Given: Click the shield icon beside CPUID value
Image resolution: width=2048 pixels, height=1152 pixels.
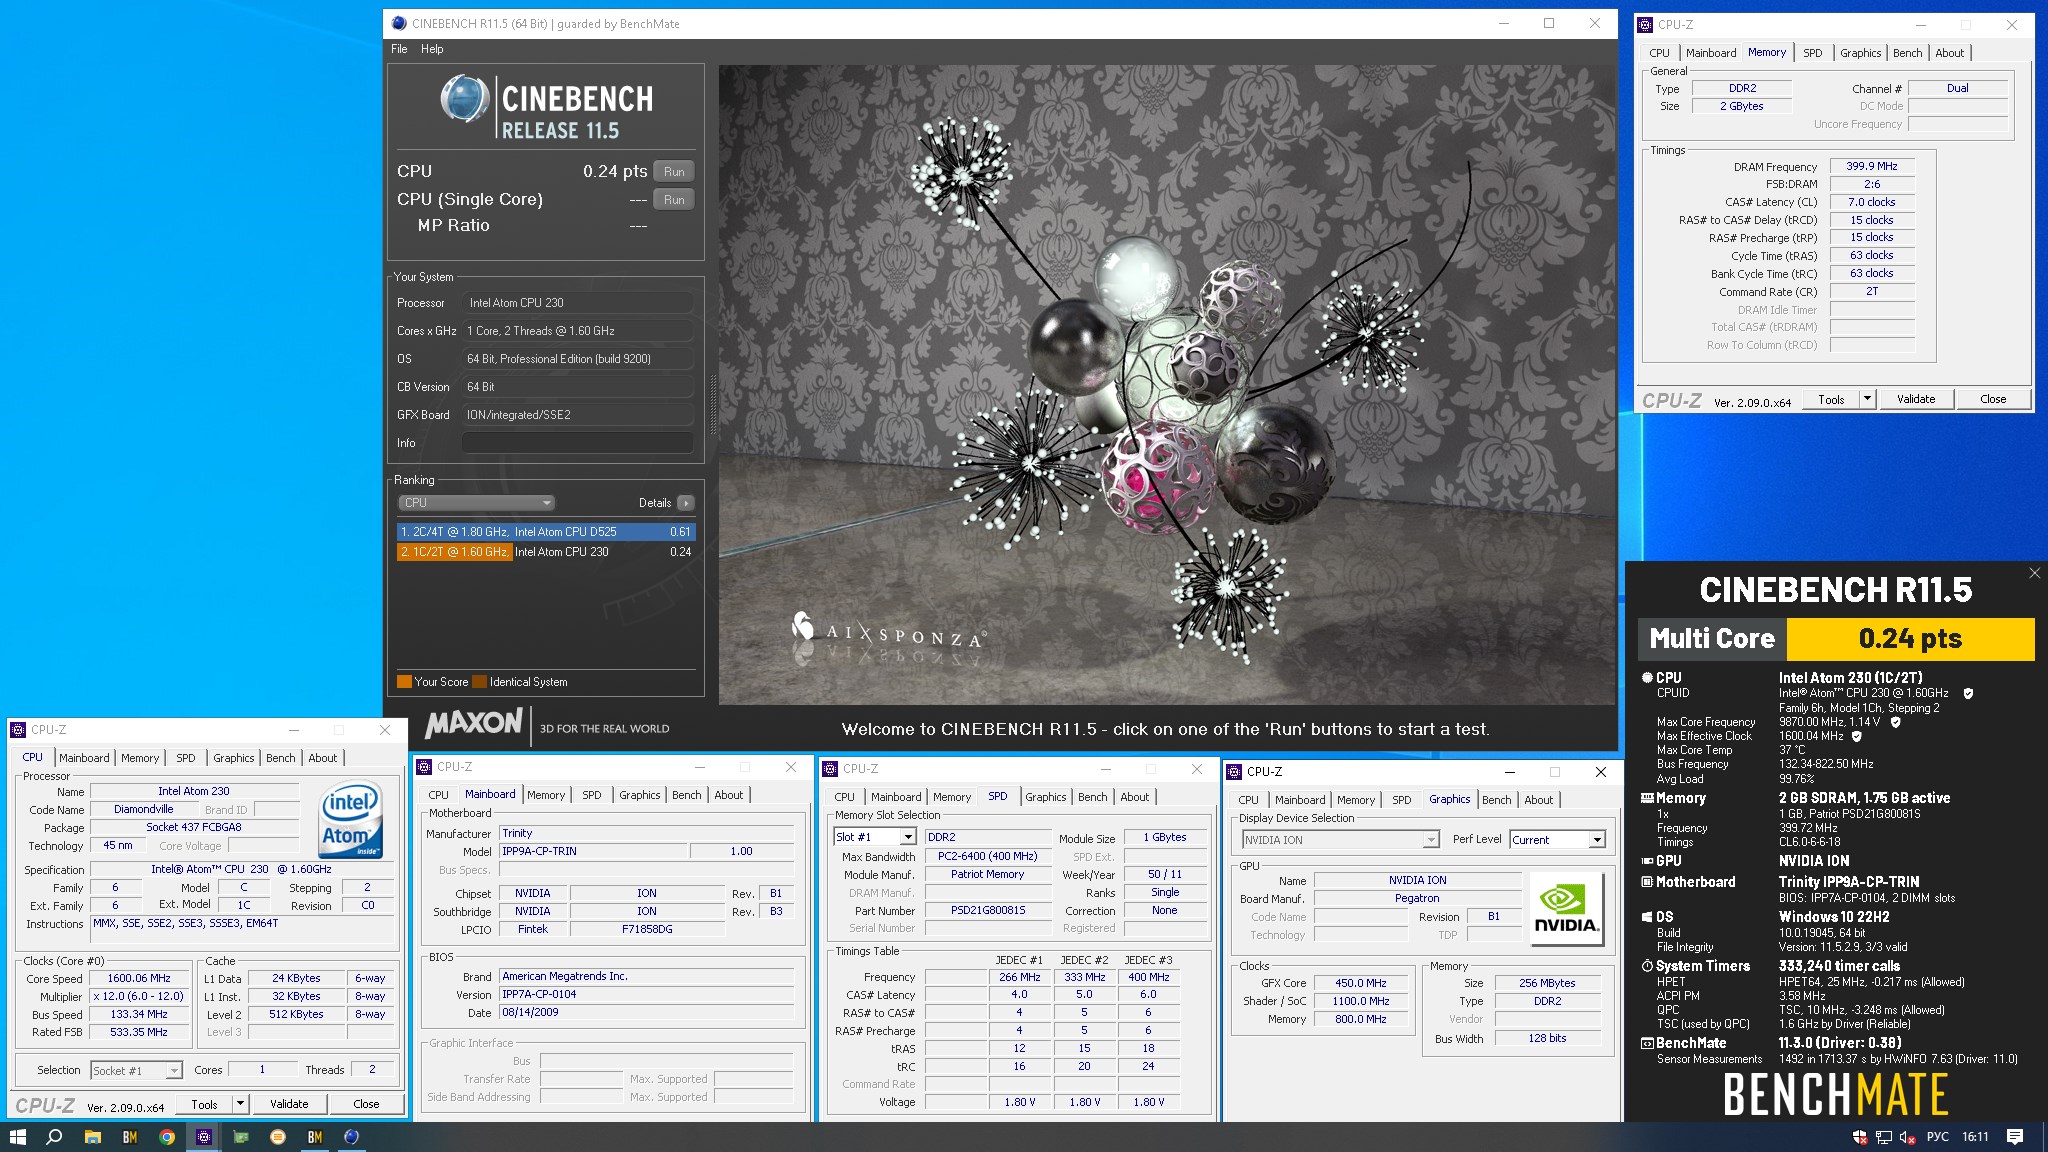Looking at the screenshot, I should click(1968, 693).
